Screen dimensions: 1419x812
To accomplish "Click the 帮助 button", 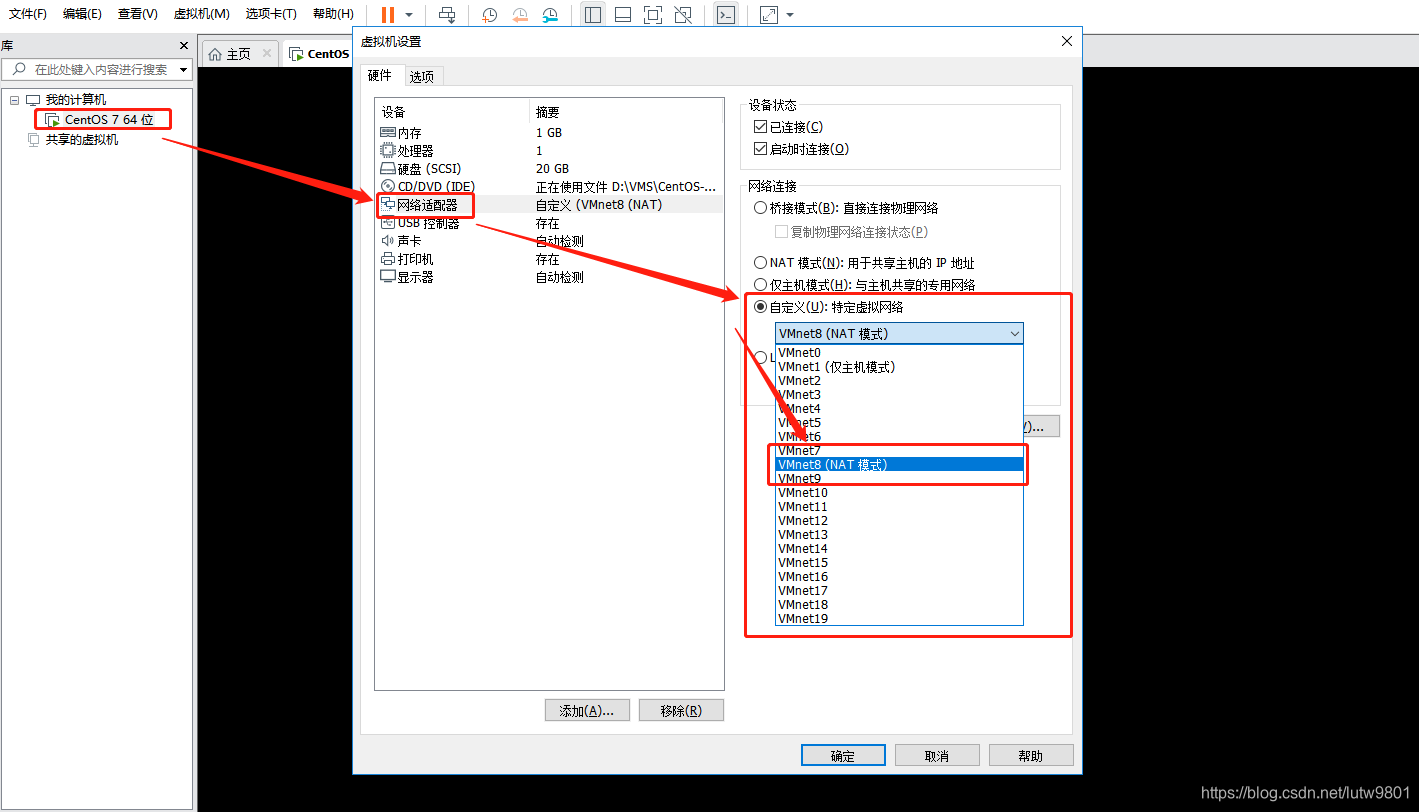I will pyautogui.click(x=1031, y=756).
